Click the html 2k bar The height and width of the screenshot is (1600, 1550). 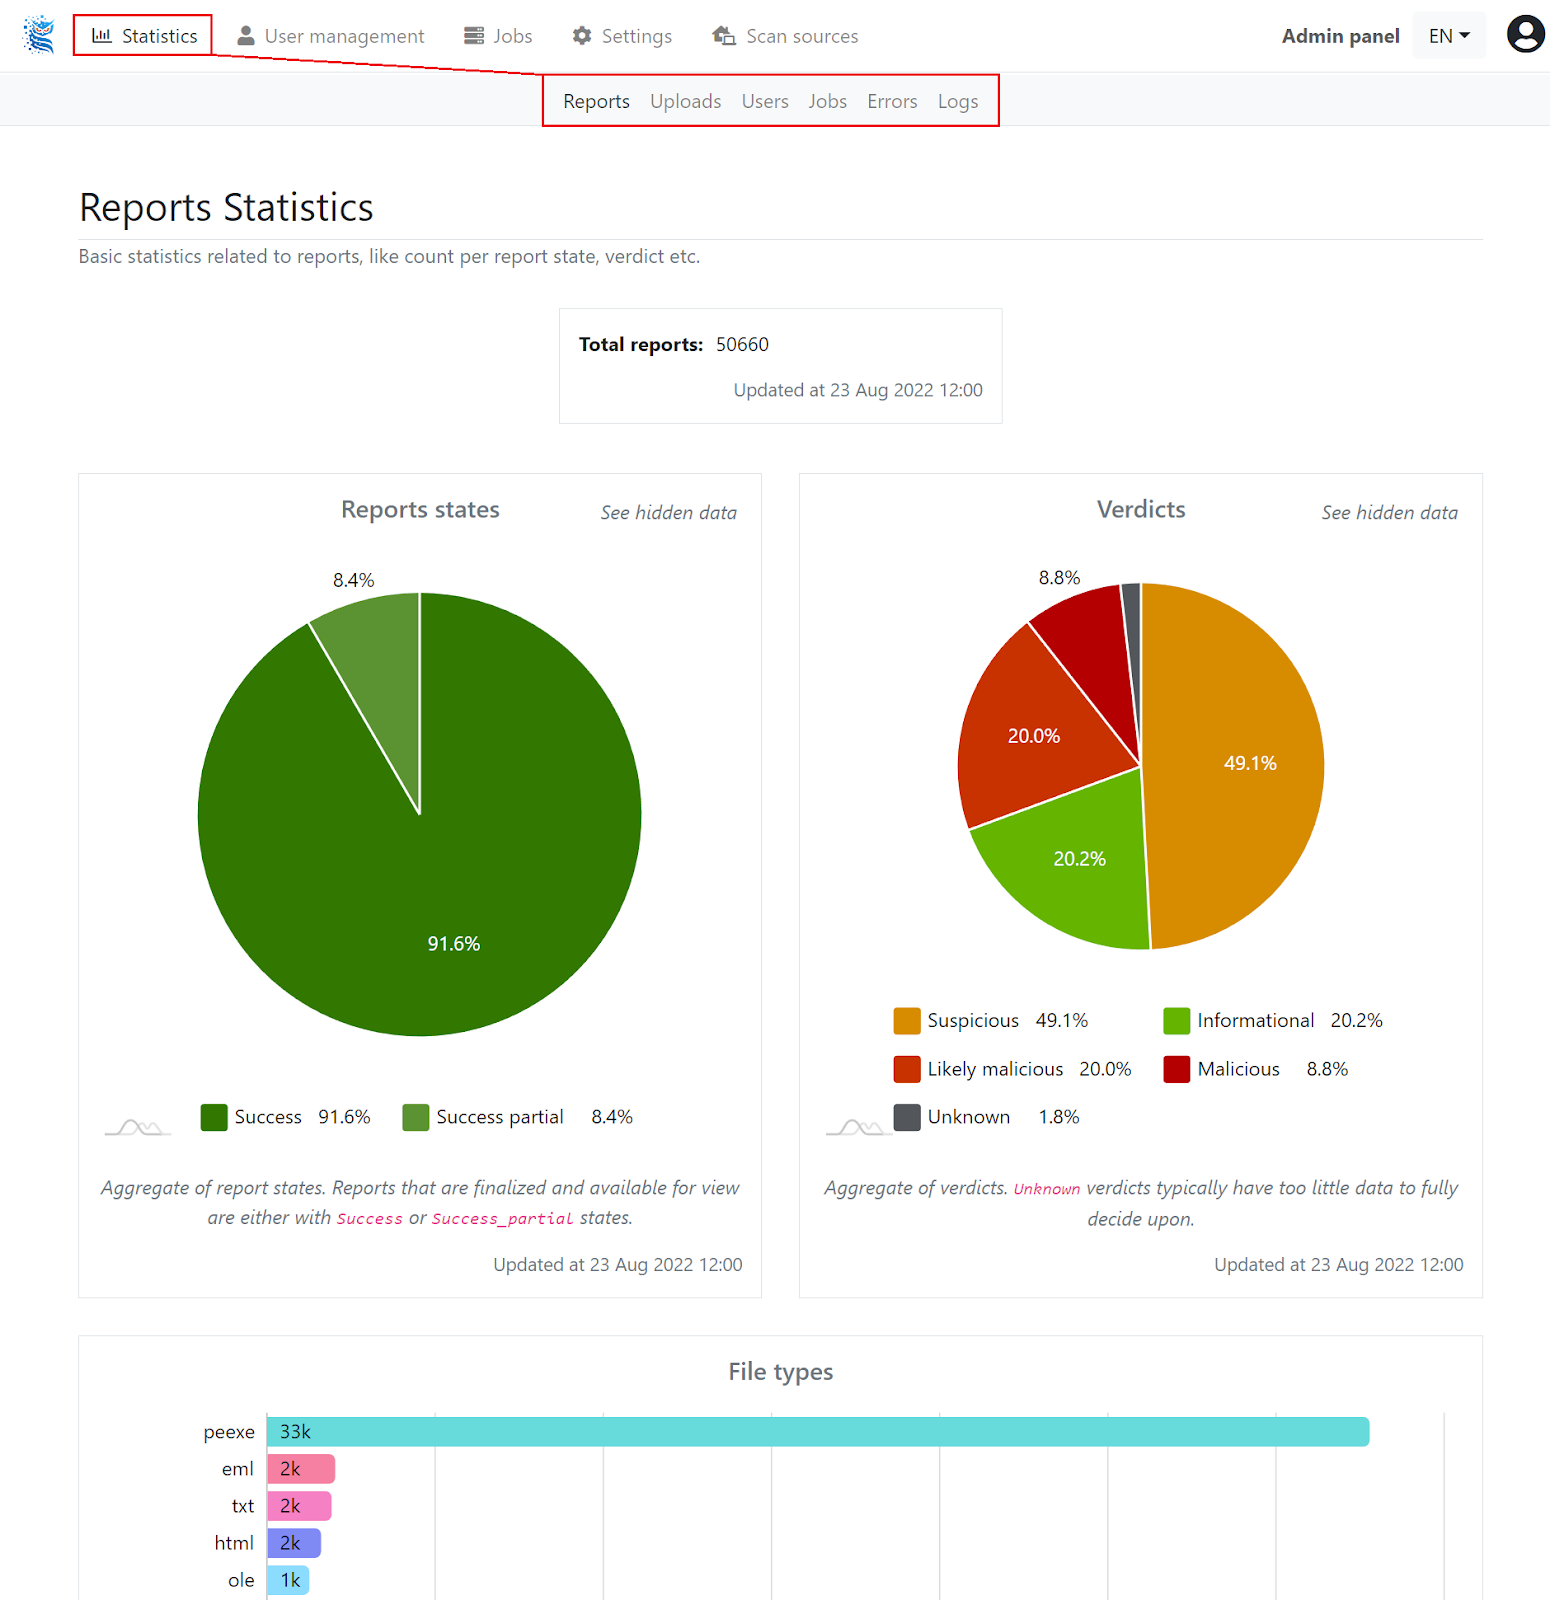coord(294,1543)
